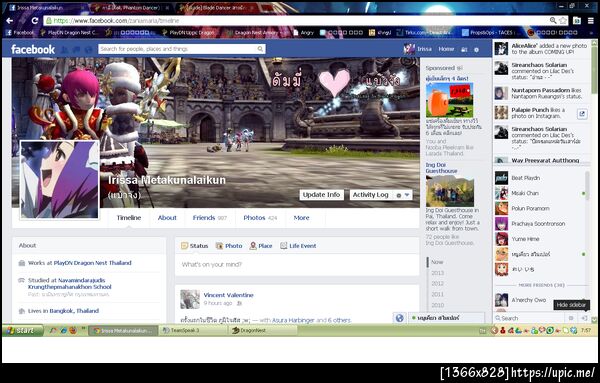Open the Photos profile tab
Viewport: 600px width, 383px height.
pyautogui.click(x=260, y=218)
